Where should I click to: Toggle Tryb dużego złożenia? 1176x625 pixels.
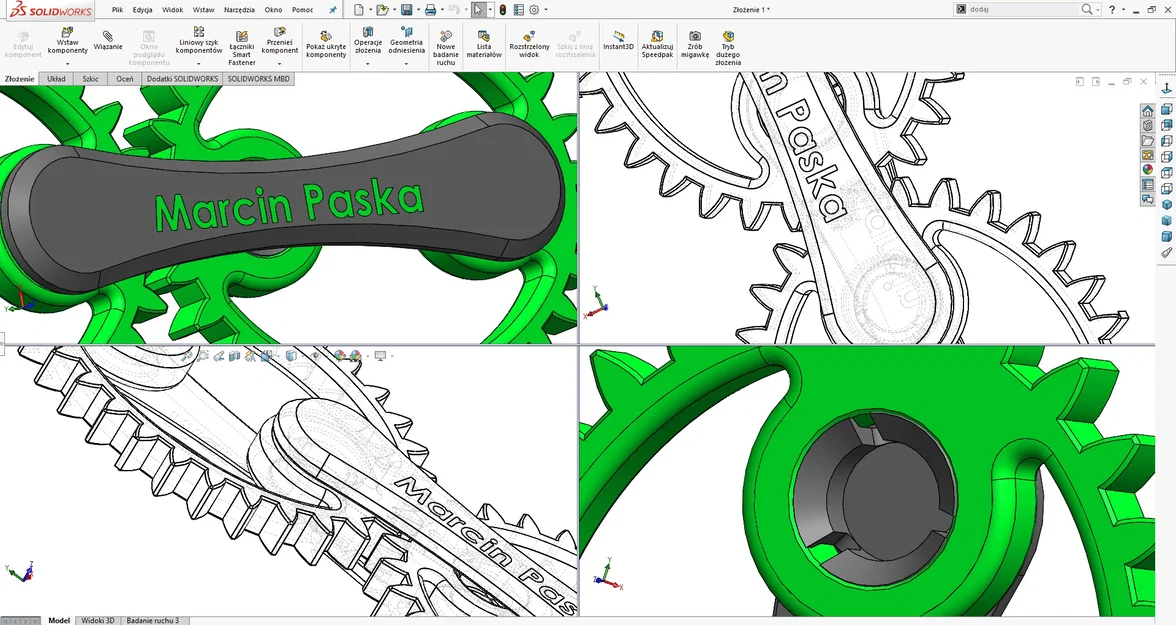pos(728,42)
